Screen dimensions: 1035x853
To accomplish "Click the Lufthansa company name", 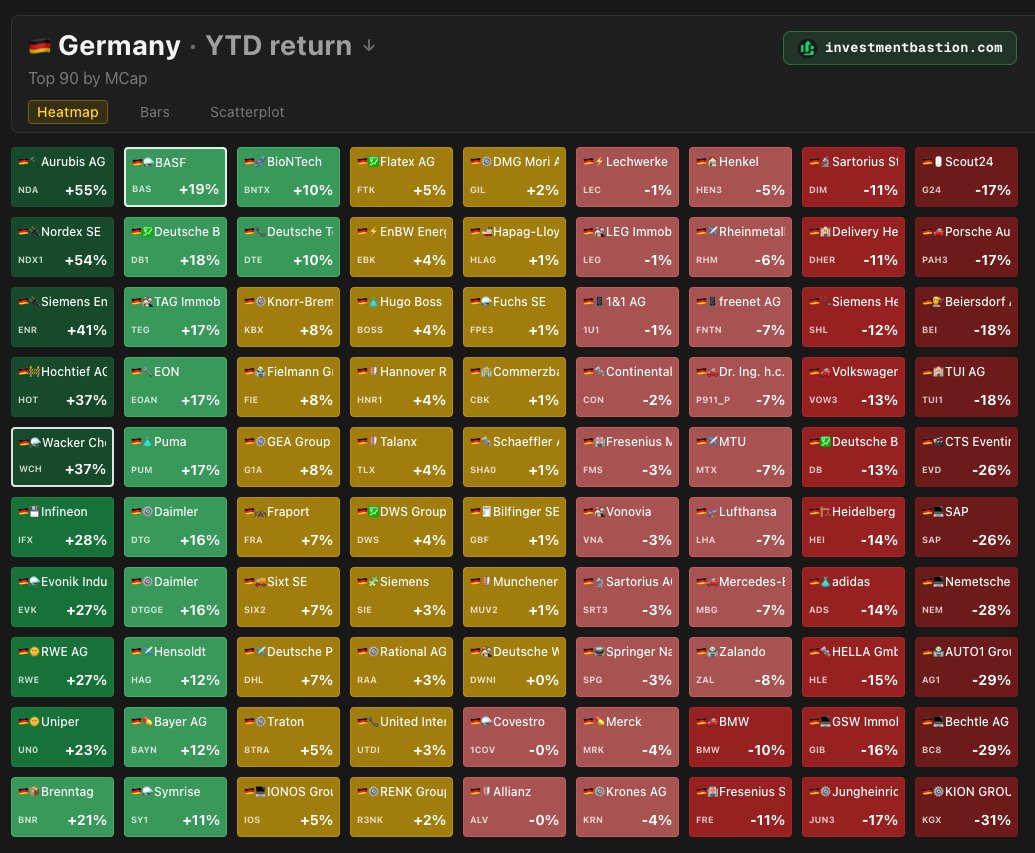I will pos(747,512).
